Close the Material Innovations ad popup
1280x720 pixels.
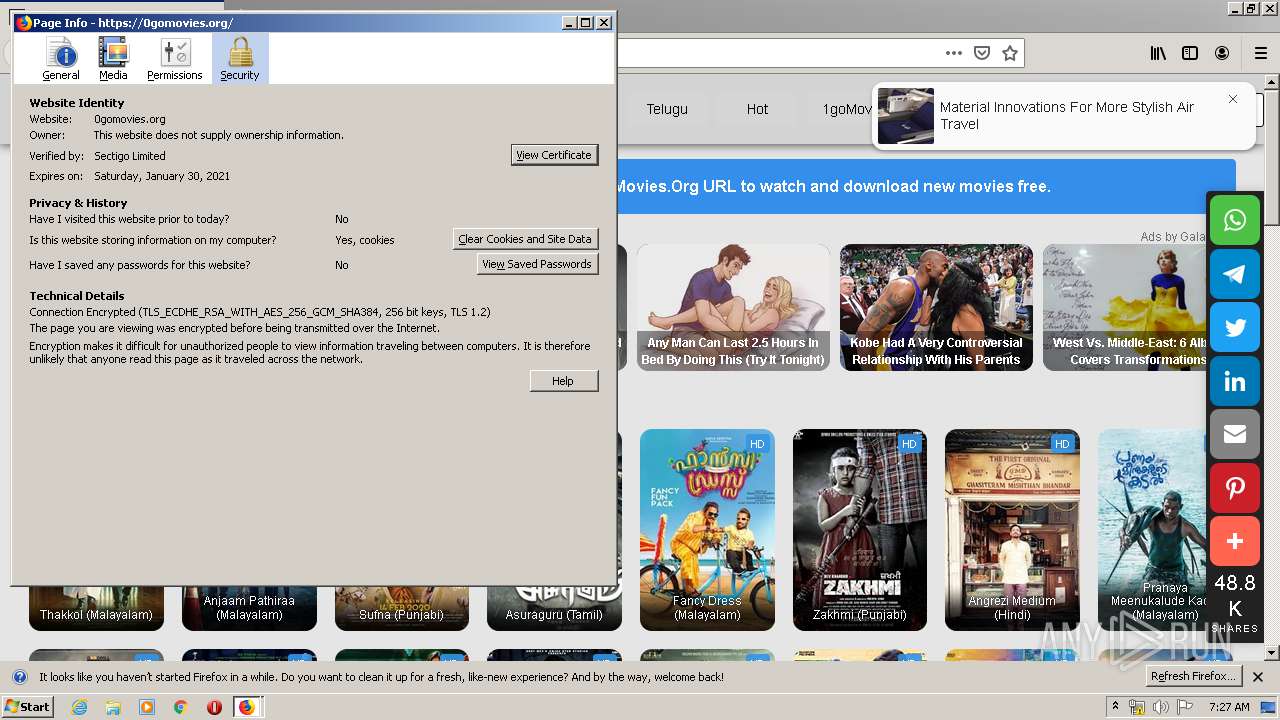click(1233, 99)
